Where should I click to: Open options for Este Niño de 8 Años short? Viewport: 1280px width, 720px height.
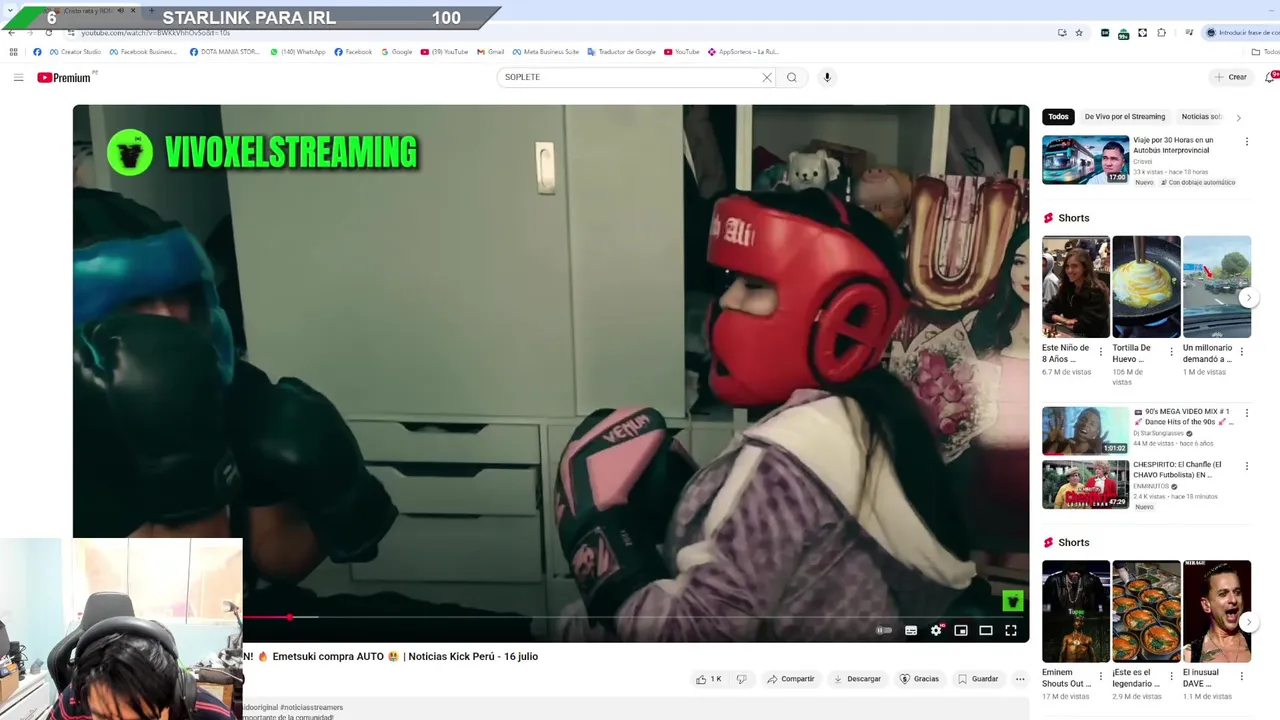click(x=1101, y=352)
